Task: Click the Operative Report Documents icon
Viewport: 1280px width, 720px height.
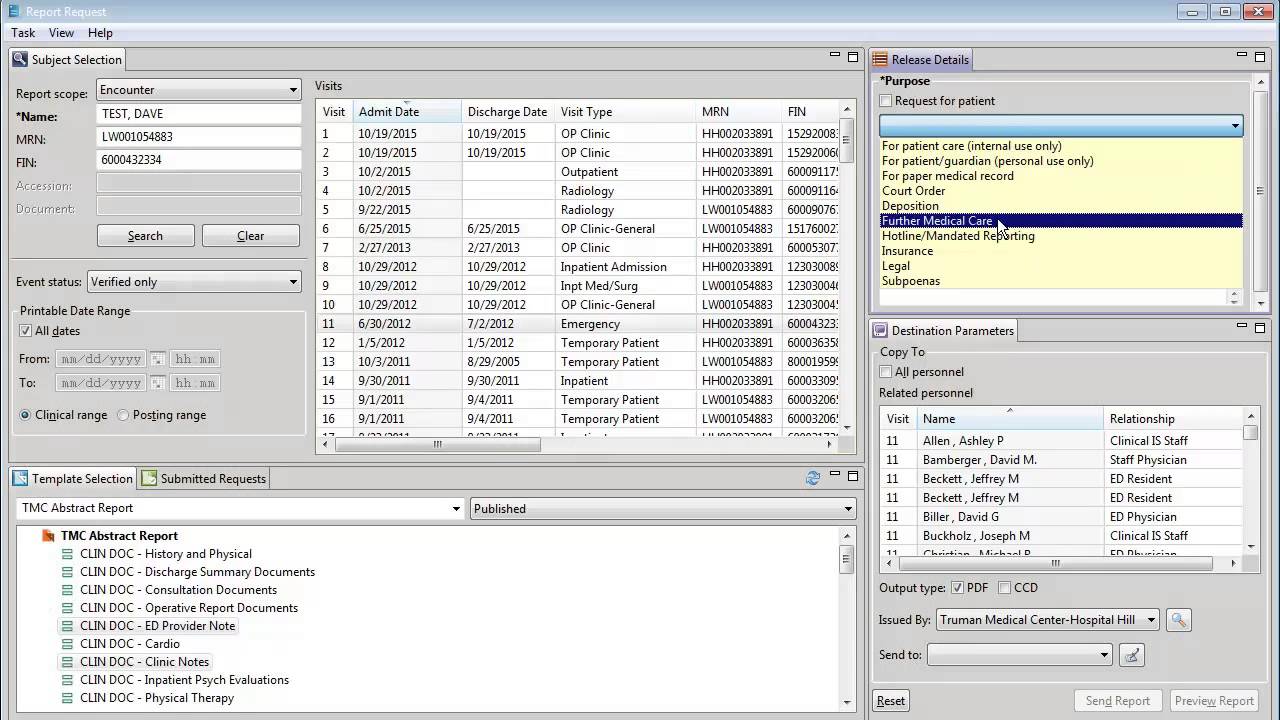Action: (67, 608)
